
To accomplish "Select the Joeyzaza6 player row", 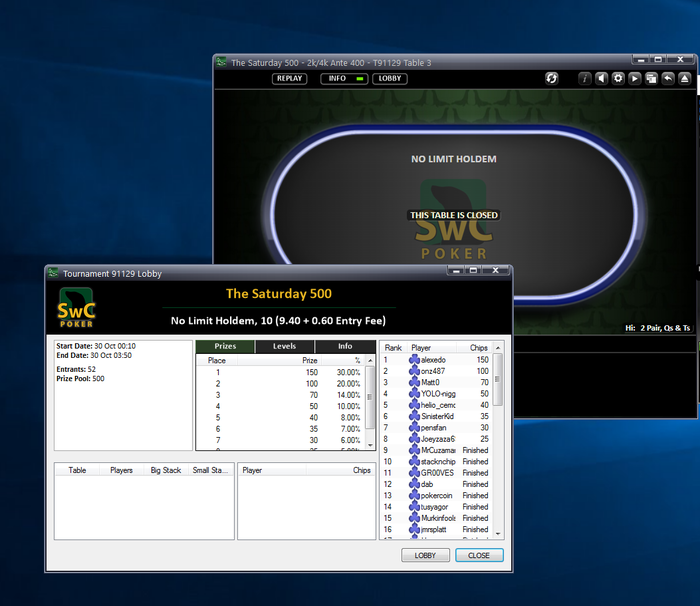I will [437, 439].
